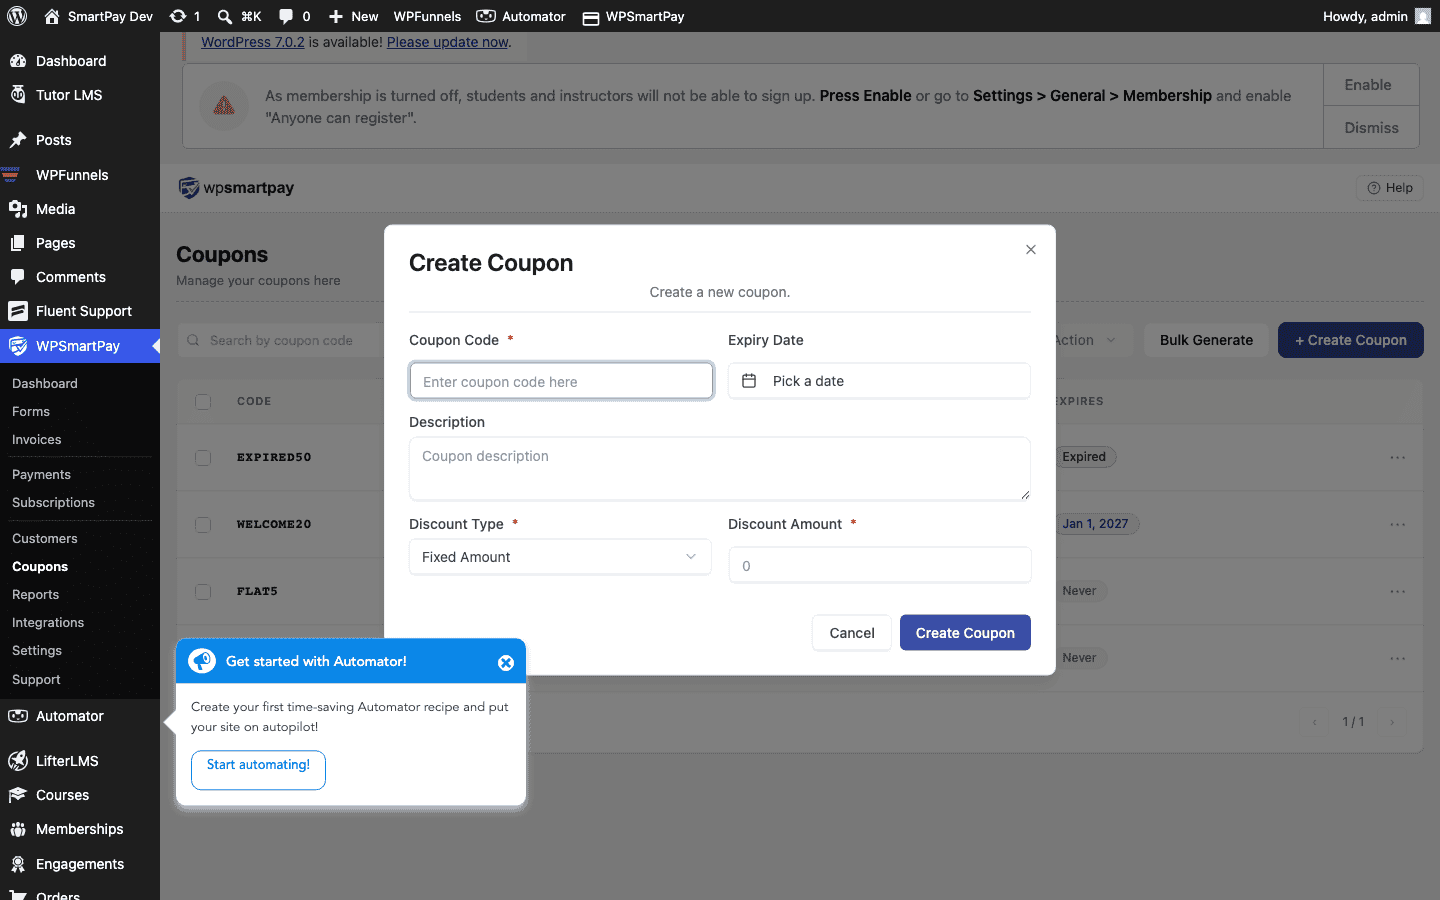Open the Action dropdown
The height and width of the screenshot is (900, 1440).
(1092, 340)
